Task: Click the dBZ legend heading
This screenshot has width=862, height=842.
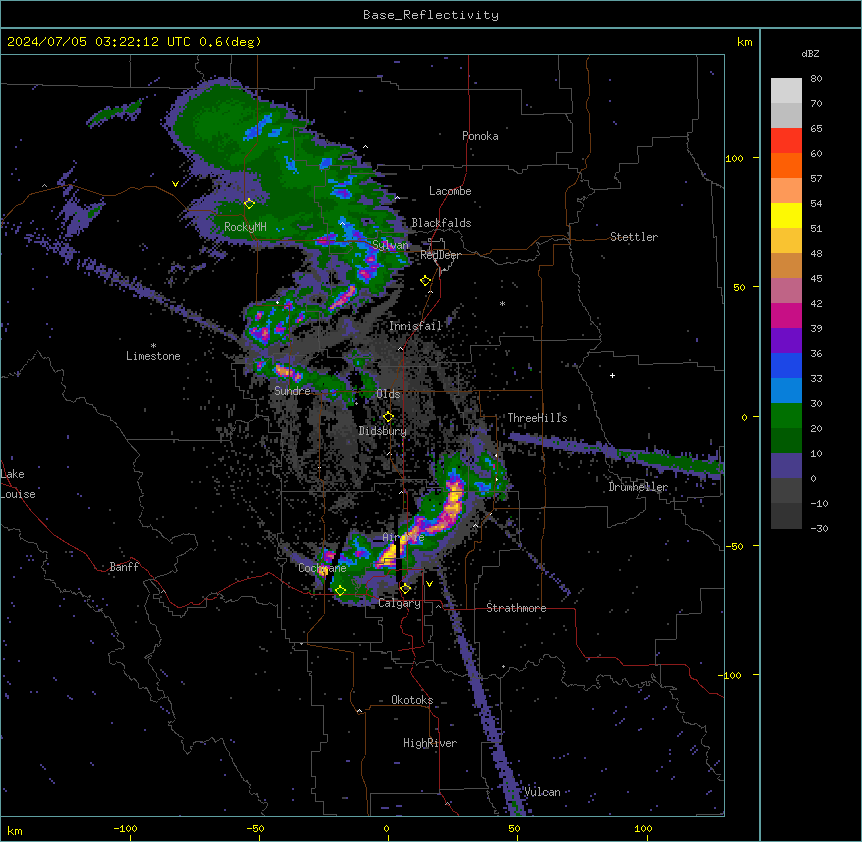Action: point(810,53)
